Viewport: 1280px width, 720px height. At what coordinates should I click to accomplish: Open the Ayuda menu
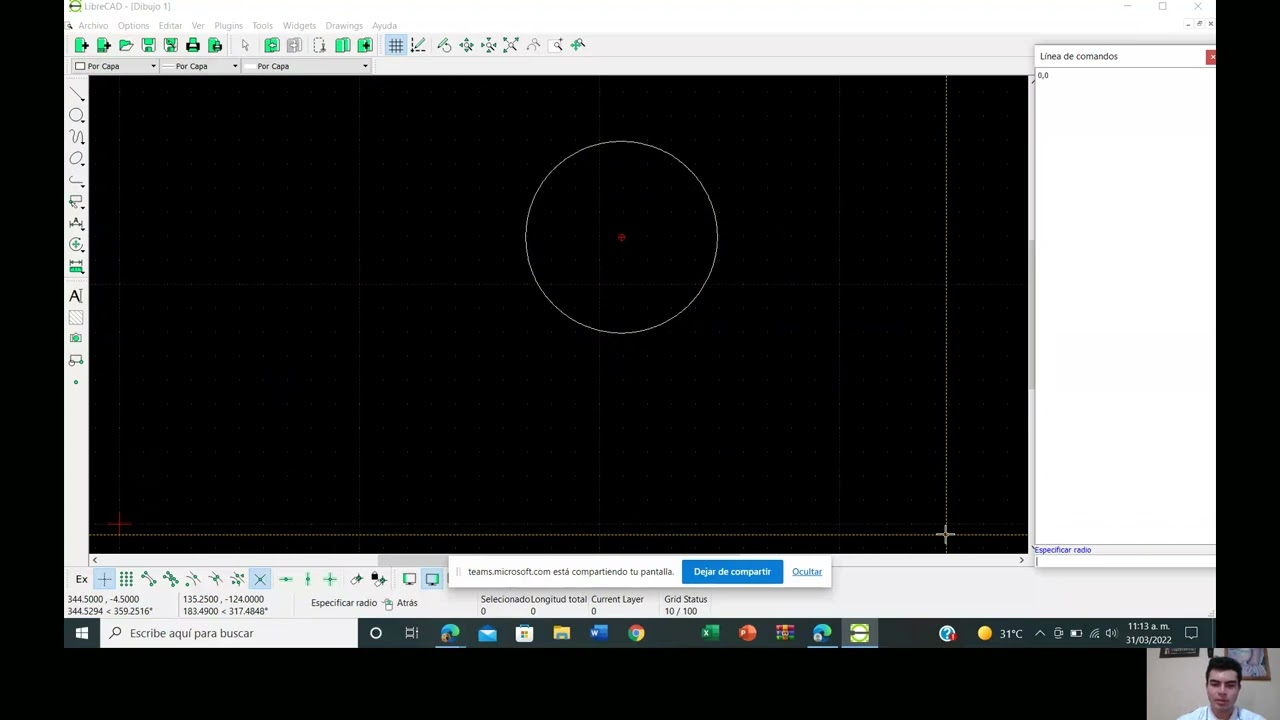384,26
